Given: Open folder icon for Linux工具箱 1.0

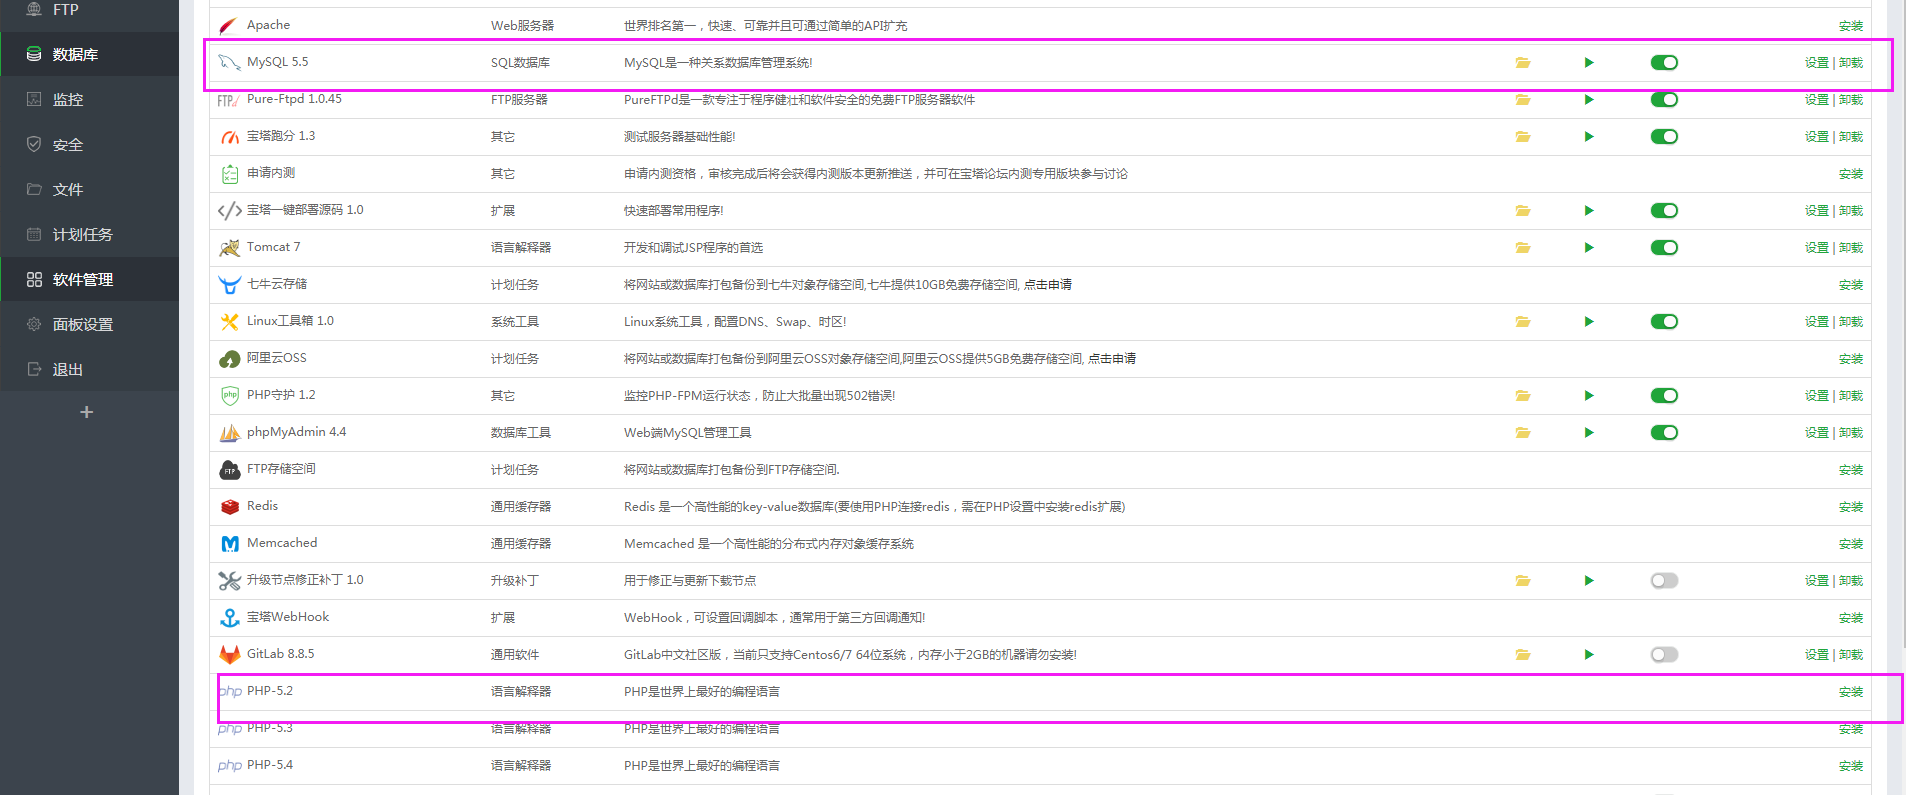Looking at the screenshot, I should 1523,322.
